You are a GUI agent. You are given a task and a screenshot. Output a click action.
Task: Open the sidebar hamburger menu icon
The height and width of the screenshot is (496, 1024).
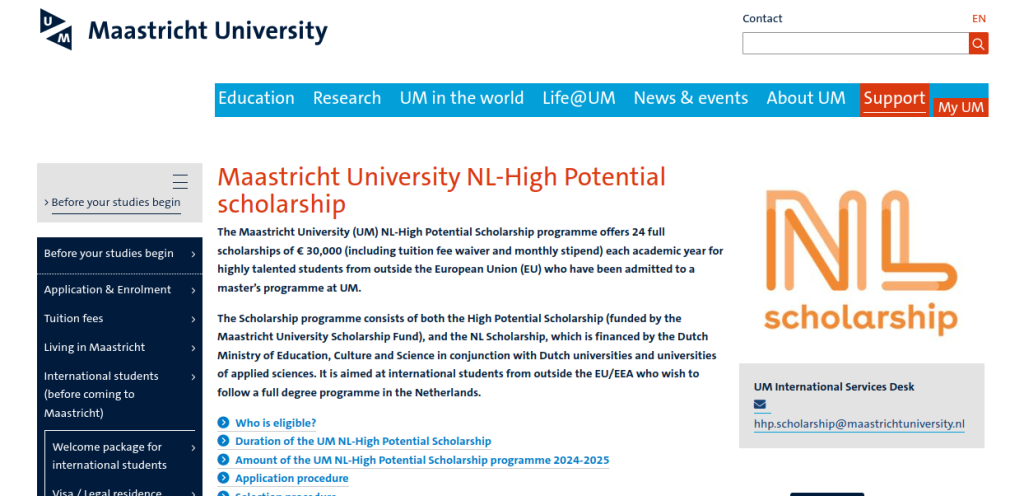click(x=180, y=181)
